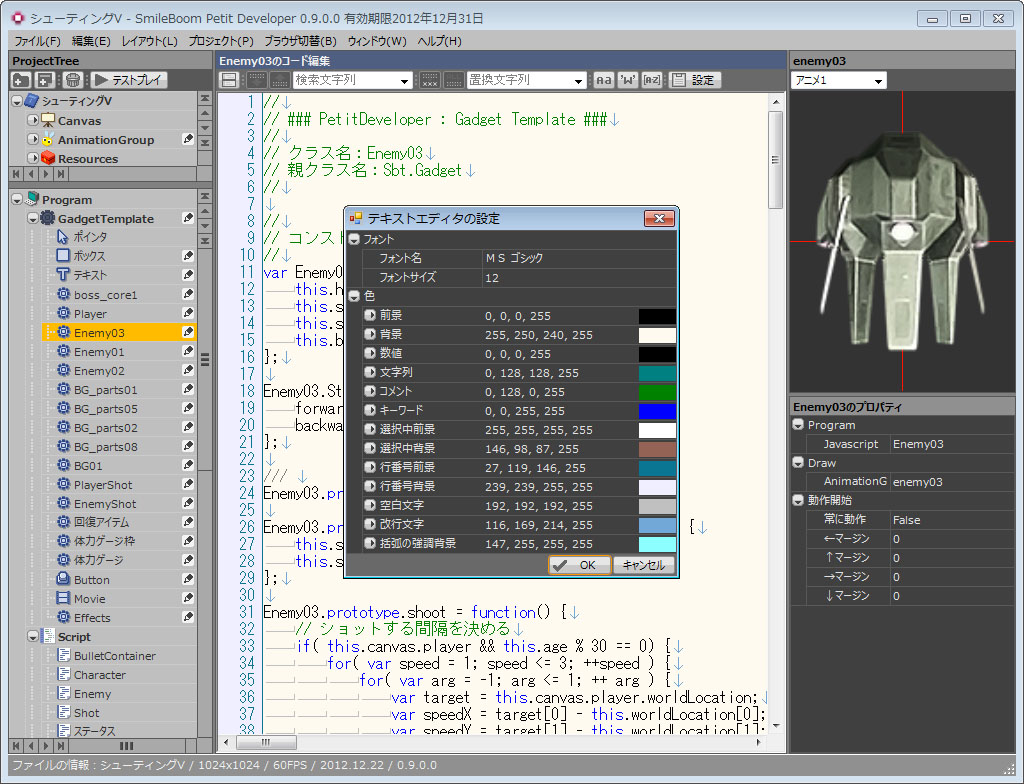Toggle the [A-Z] regex search option
Screen dimensions: 1024x784
point(652,80)
